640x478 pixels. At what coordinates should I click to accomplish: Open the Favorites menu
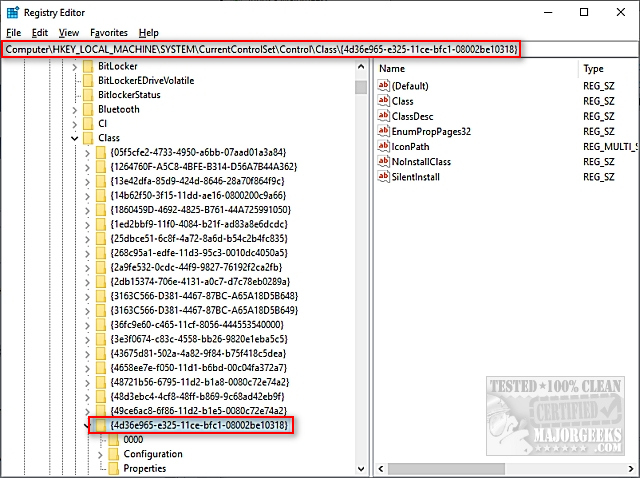(109, 33)
